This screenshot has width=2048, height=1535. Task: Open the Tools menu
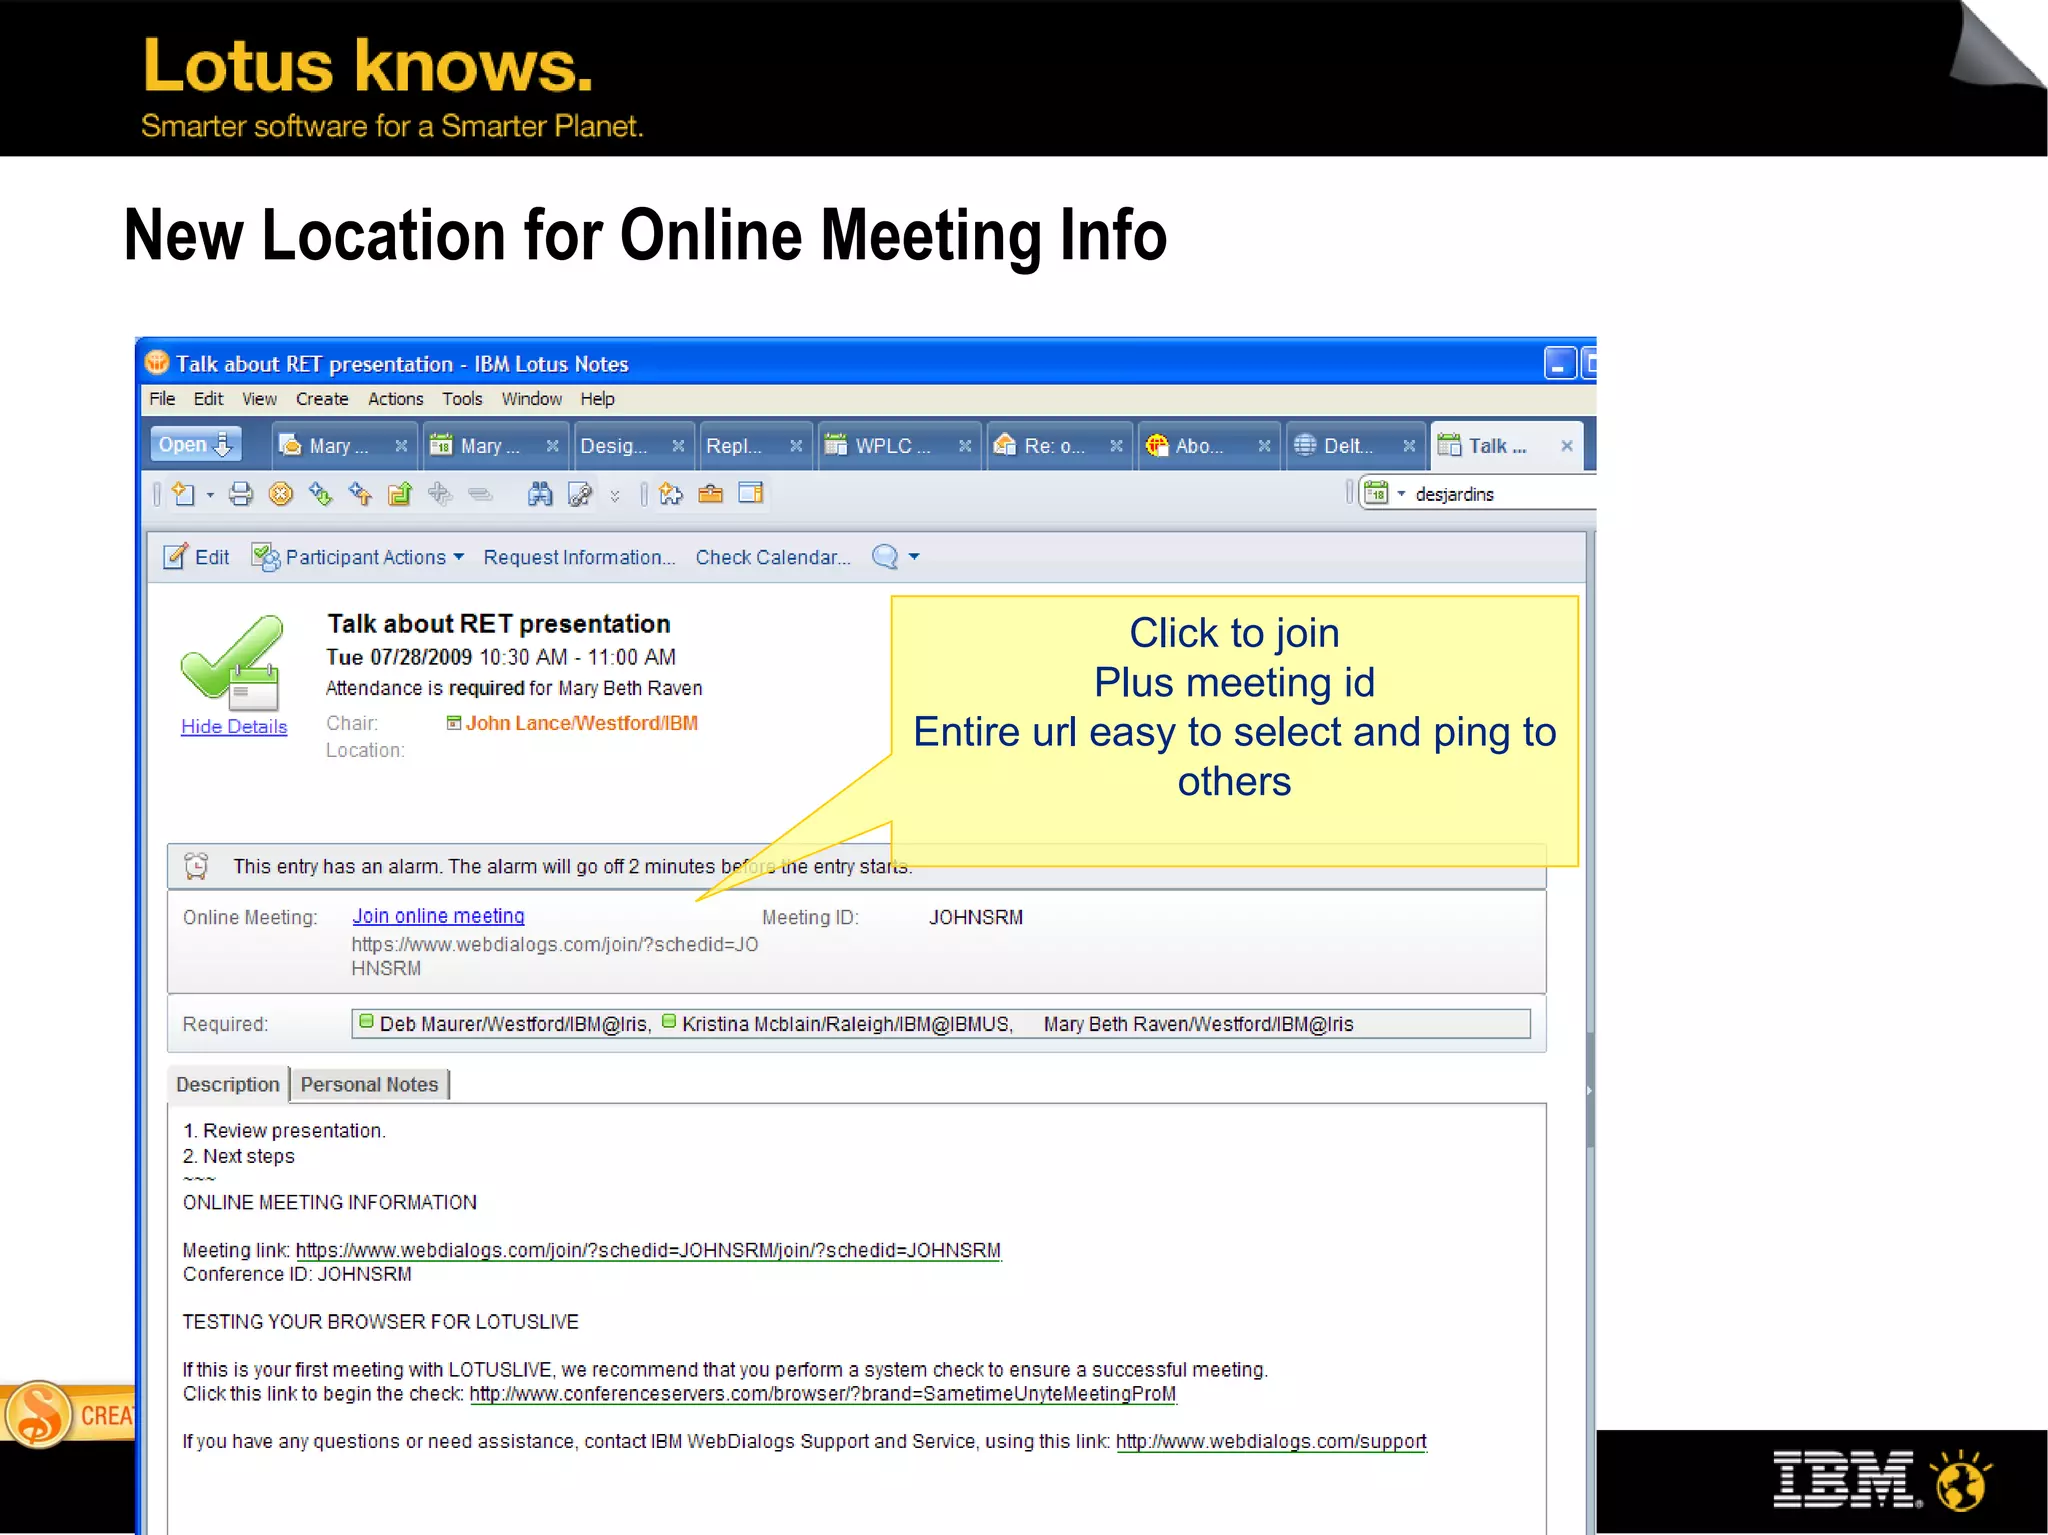coord(462,399)
